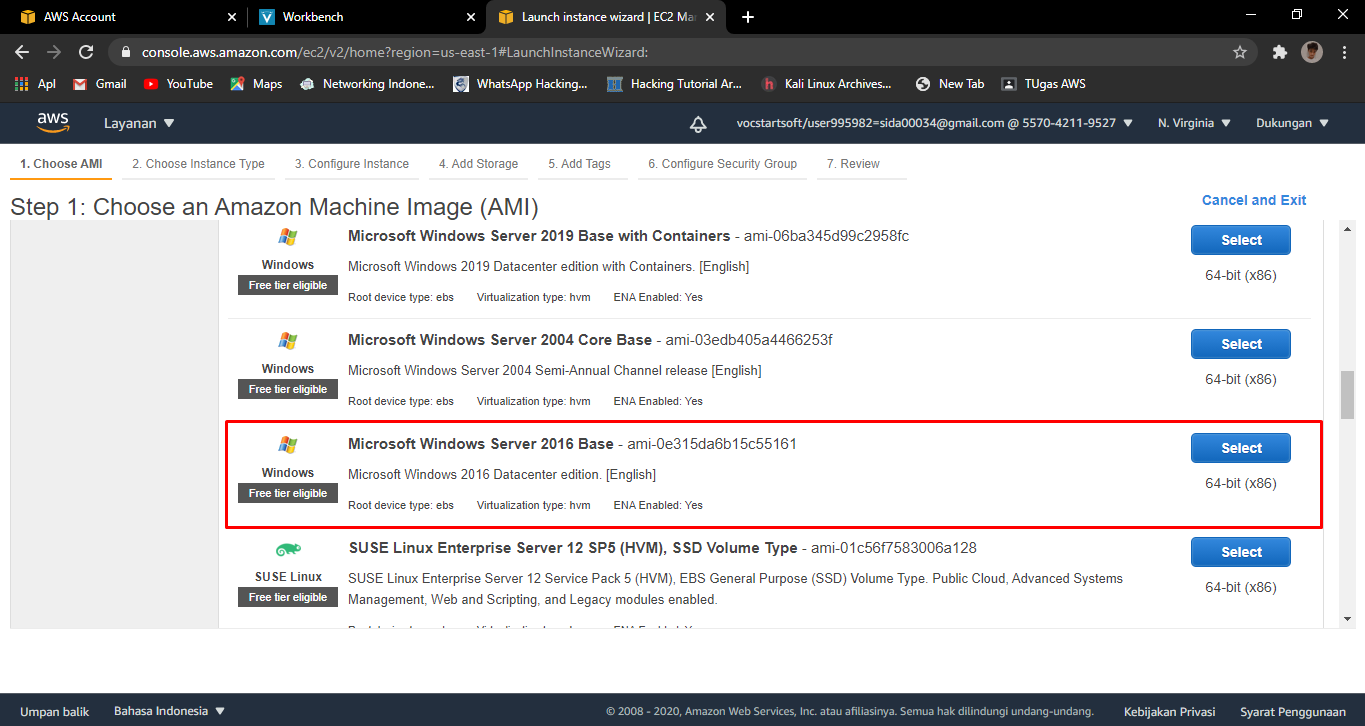The height and width of the screenshot is (726, 1365).
Task: Open the Kali Linux Archives bookmark
Action: coord(826,84)
